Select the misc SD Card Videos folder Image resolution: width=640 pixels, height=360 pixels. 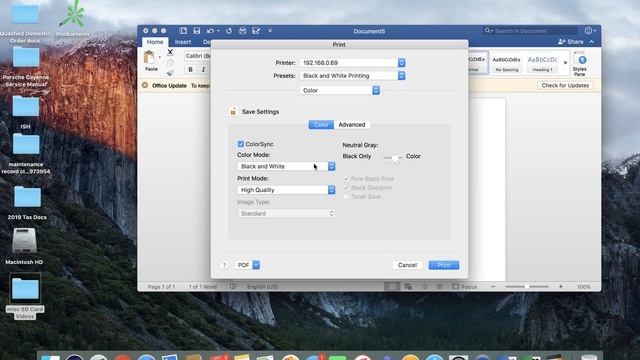click(x=25, y=288)
